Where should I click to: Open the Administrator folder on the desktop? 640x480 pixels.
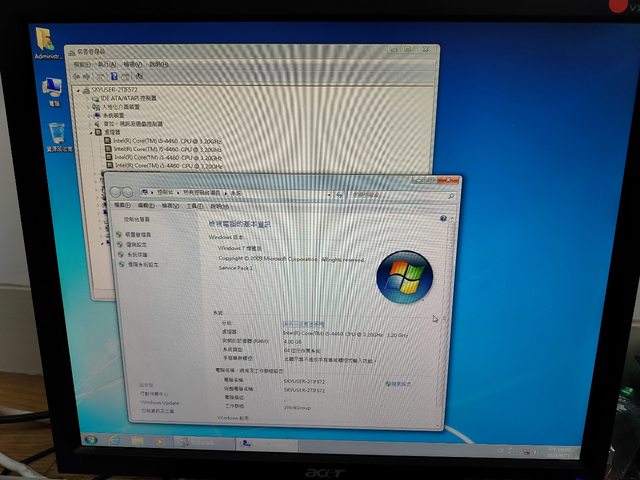(46, 40)
